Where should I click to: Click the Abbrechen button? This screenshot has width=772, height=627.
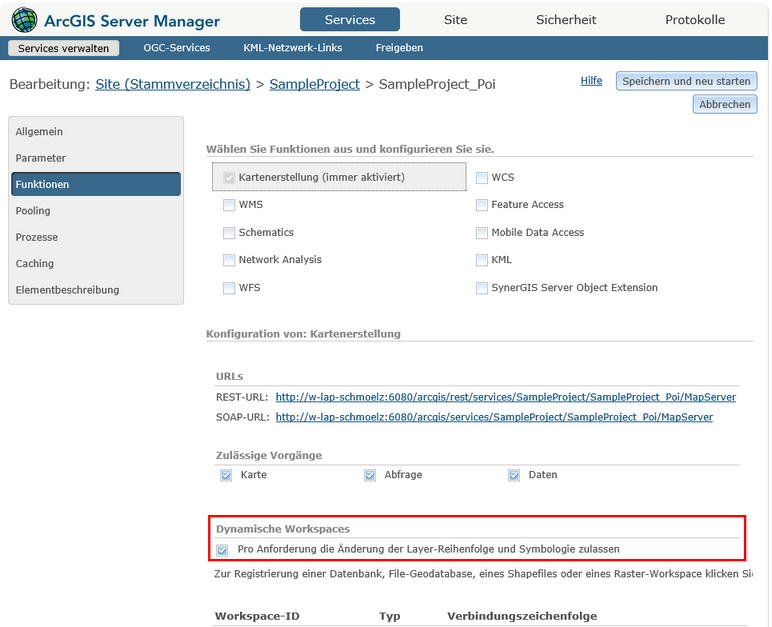tap(725, 104)
